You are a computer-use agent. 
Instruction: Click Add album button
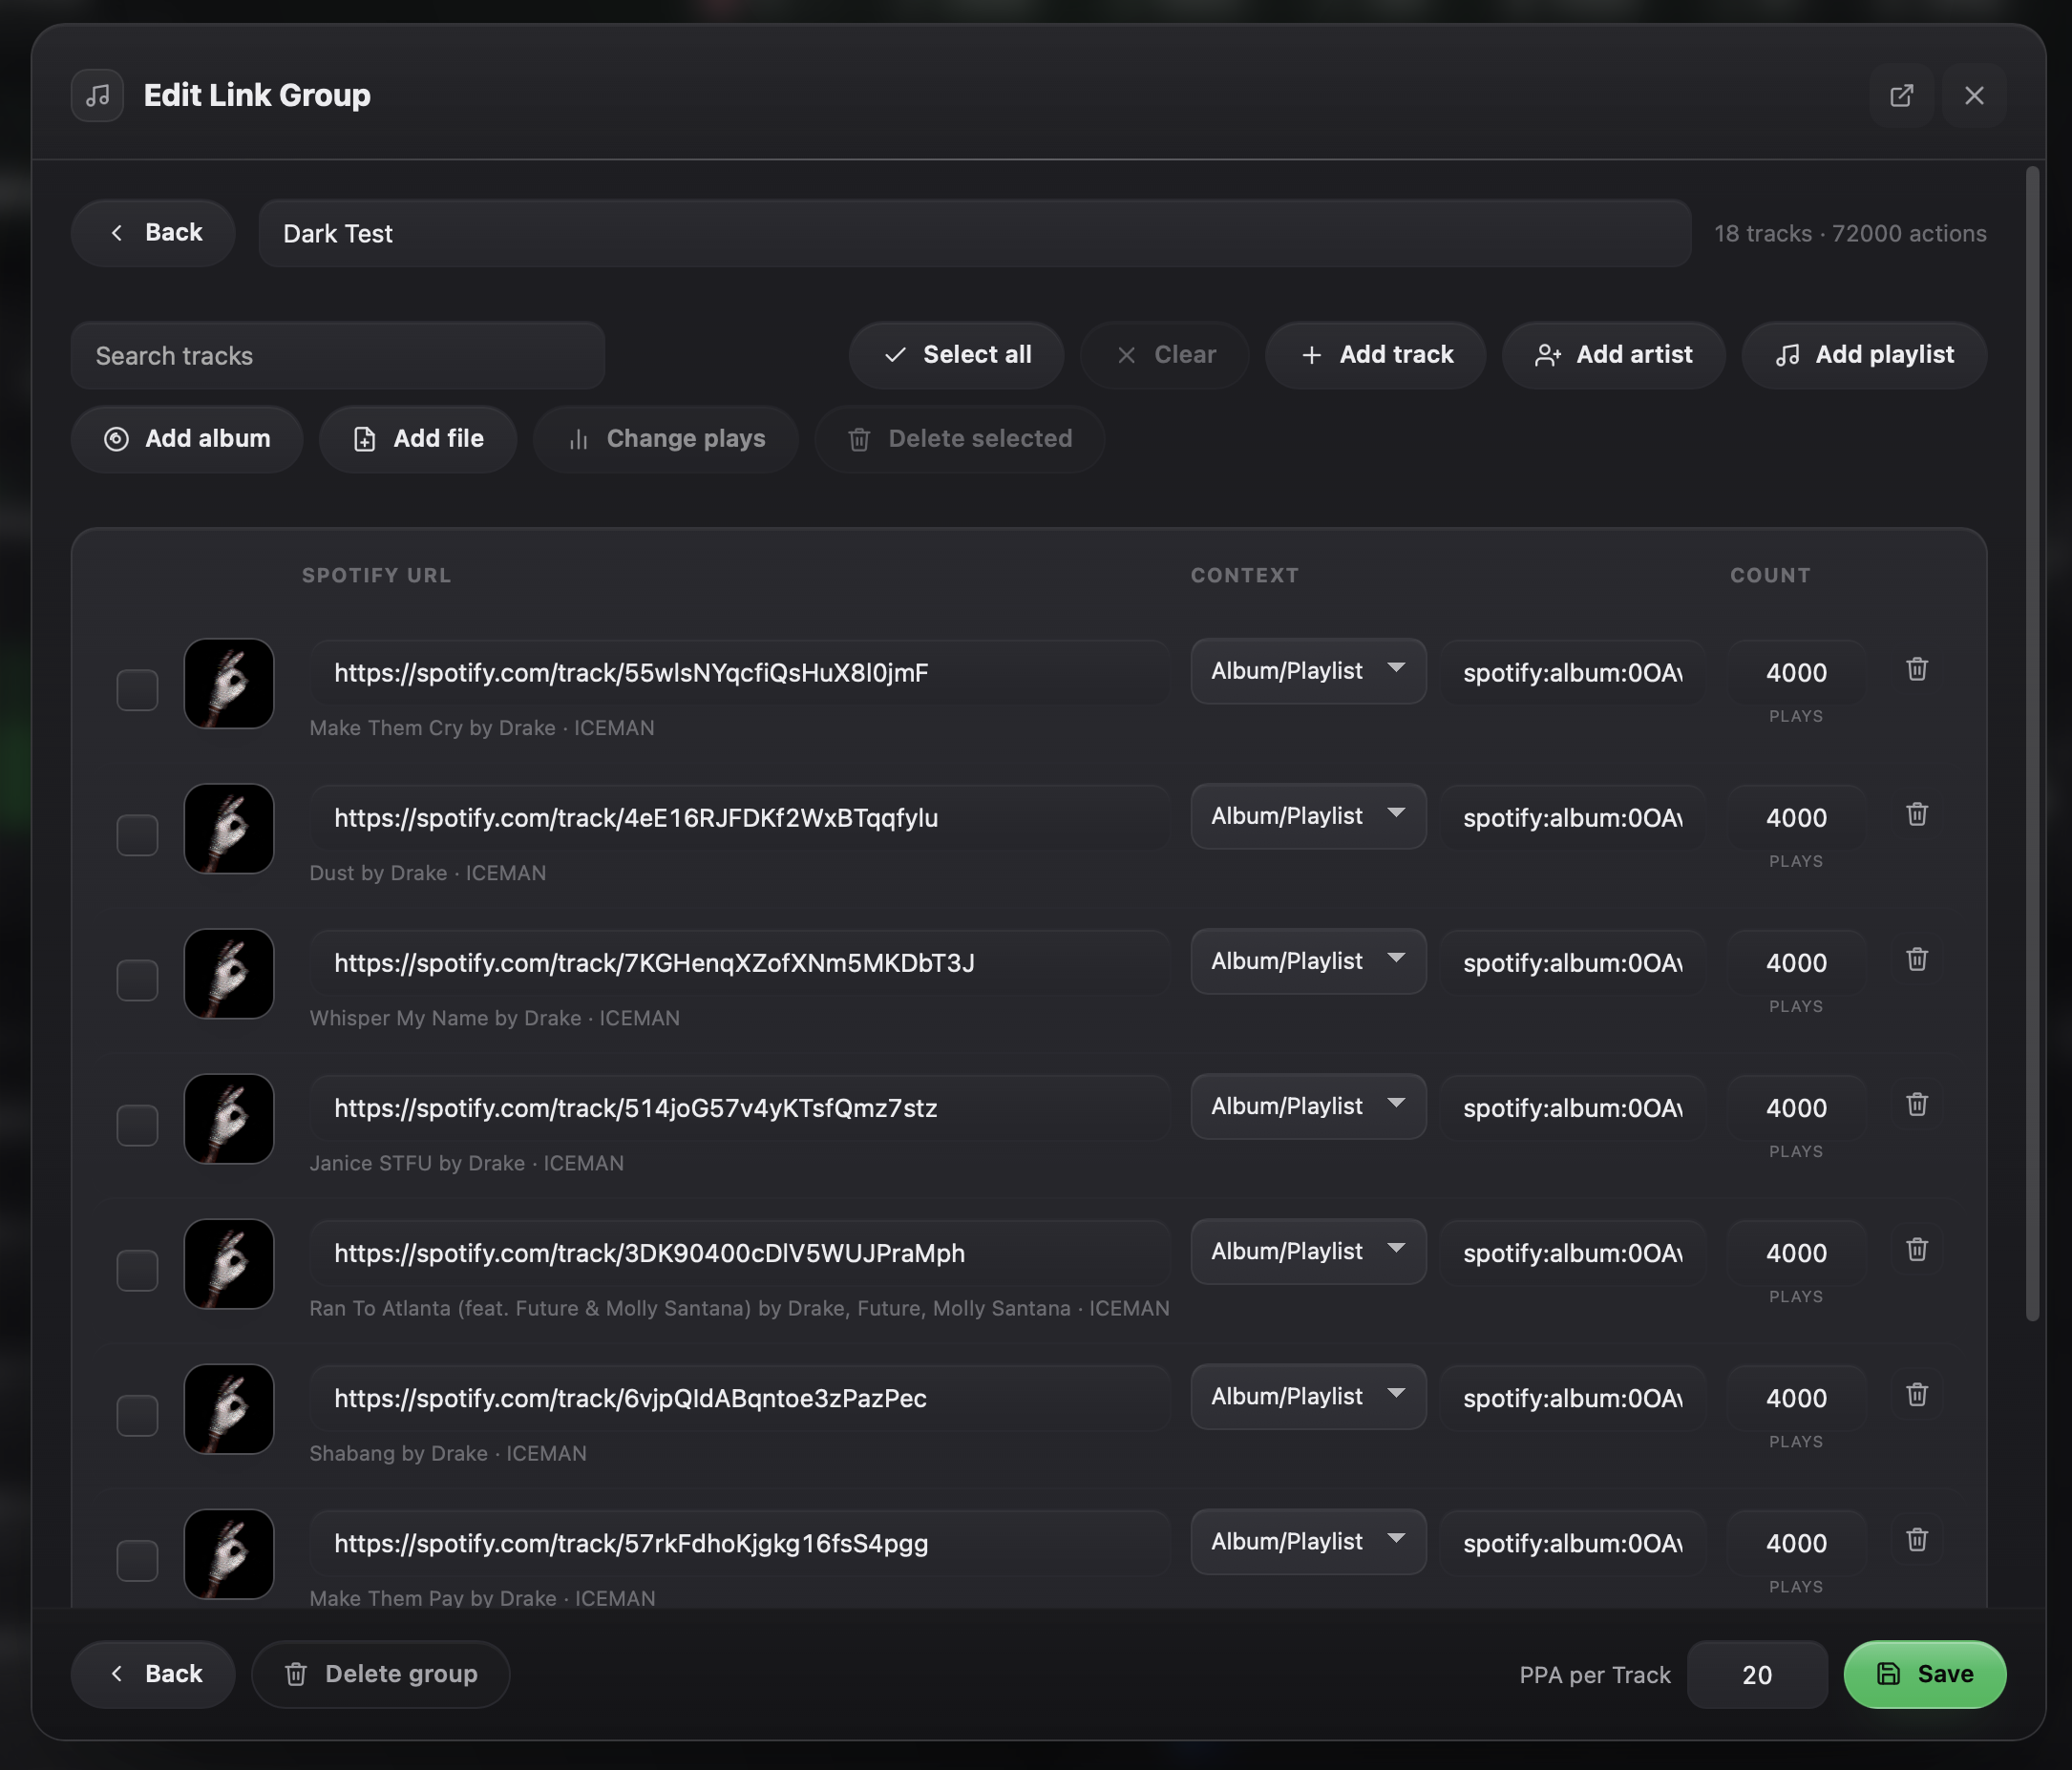(187, 439)
